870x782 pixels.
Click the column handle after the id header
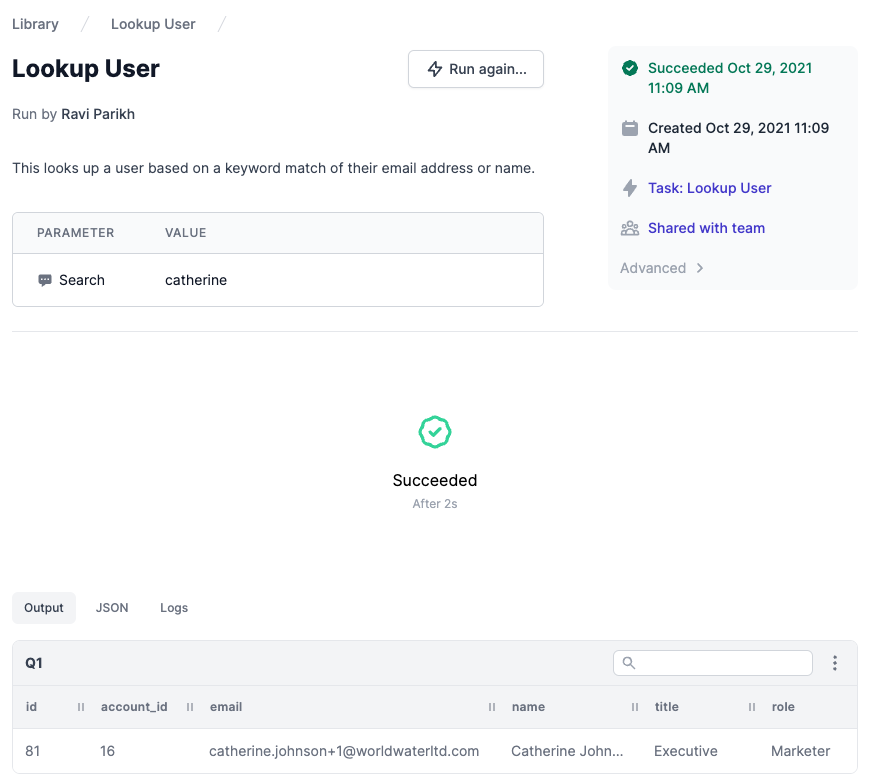[x=81, y=707]
